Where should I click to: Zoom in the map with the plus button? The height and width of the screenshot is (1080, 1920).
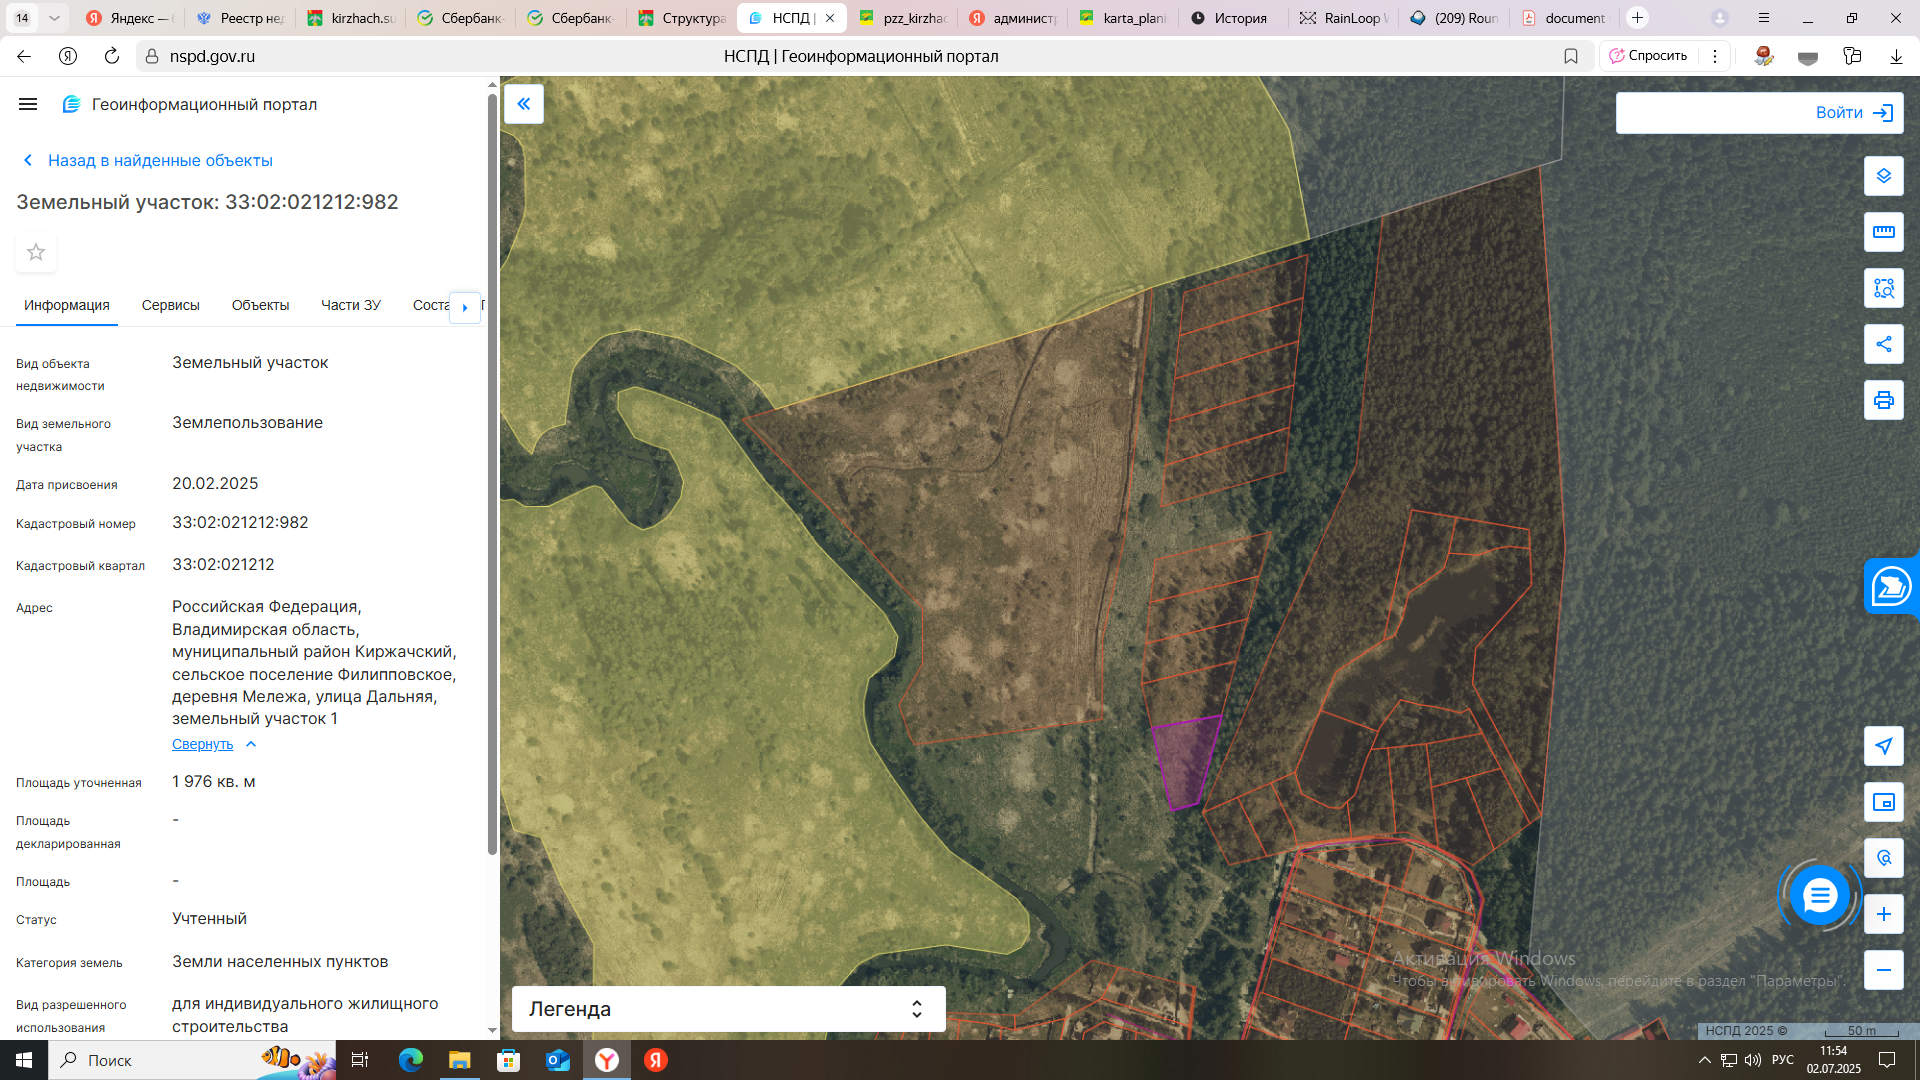[1883, 914]
